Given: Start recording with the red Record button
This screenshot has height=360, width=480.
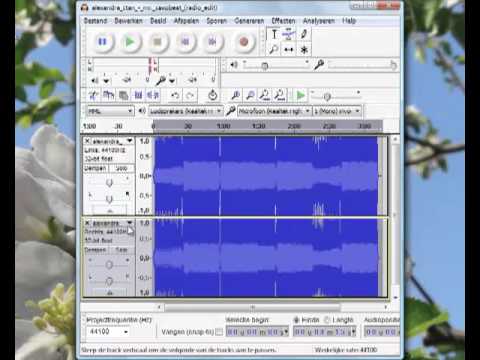Looking at the screenshot, I should tap(244, 42).
